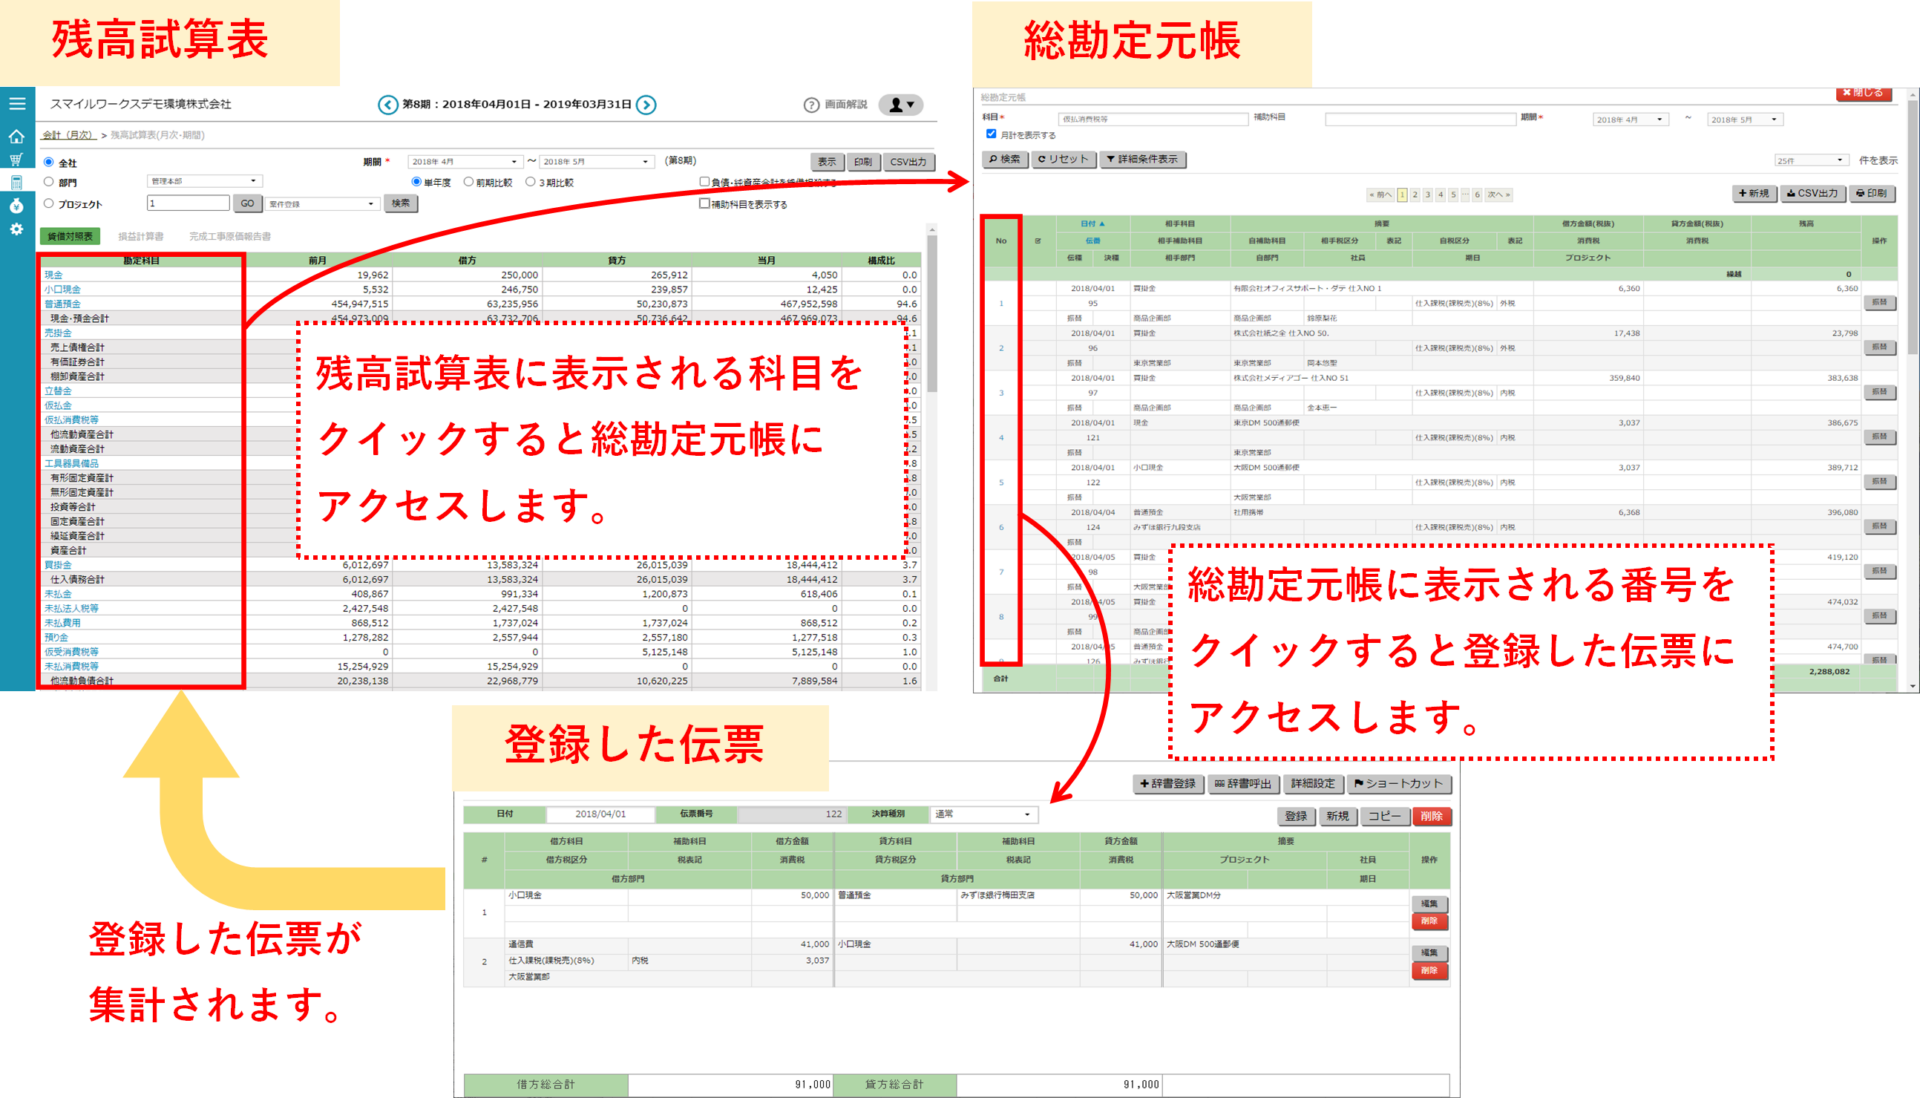Viewport: 1920px width, 1098px height.
Task: Open the 決算種別 通常 dropdown
Action: pyautogui.click(x=983, y=814)
